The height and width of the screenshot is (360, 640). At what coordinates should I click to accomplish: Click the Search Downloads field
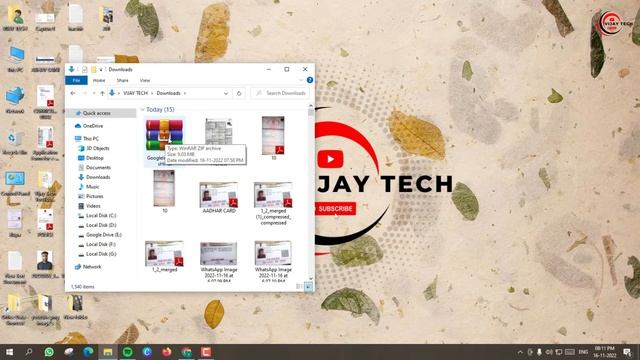(280, 93)
